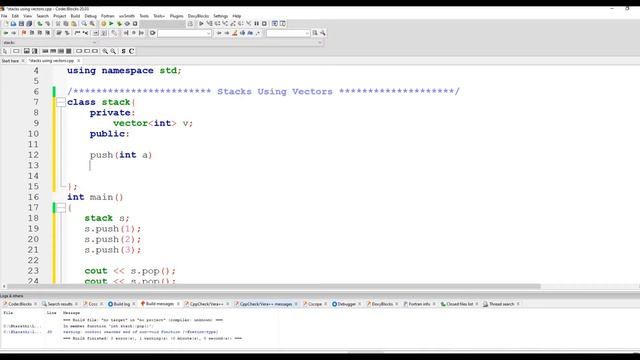Open the search combo box beside the magnifier icons

tap(288, 33)
